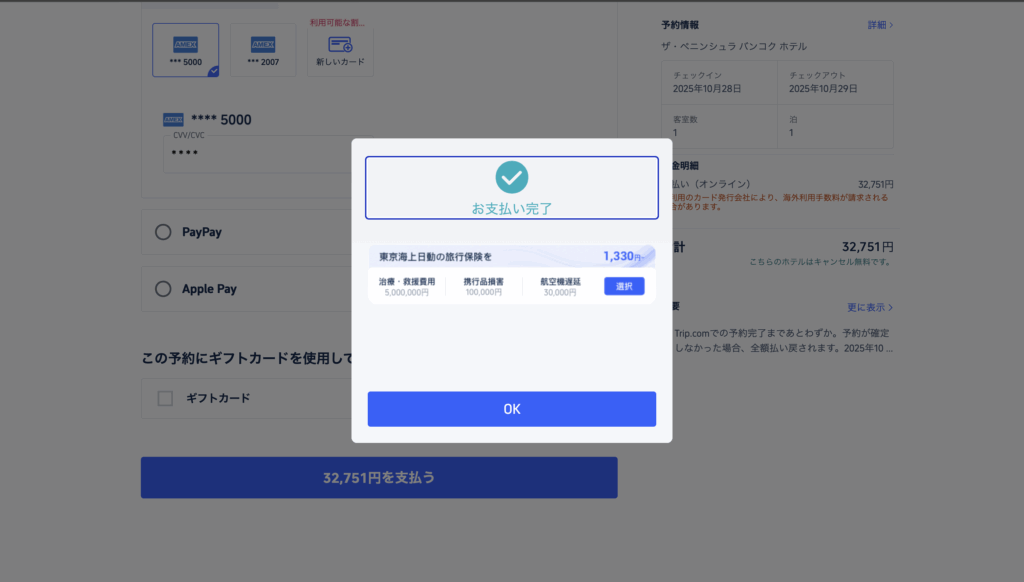Image resolution: width=1024 pixels, height=582 pixels.
Task: Click the 航空機遅延 coverage item
Action: 560,287
